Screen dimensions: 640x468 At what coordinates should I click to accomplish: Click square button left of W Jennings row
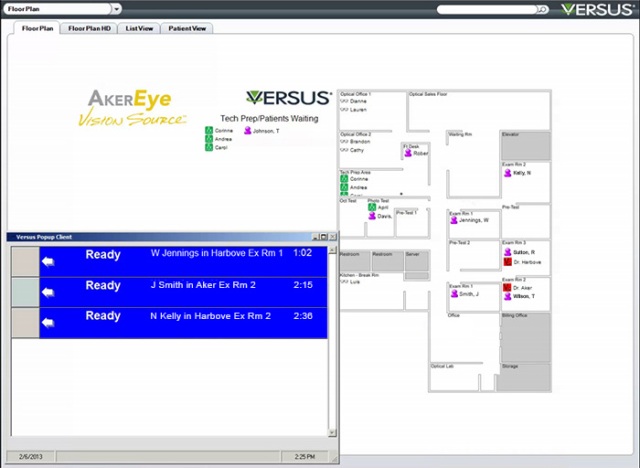pyautogui.click(x=25, y=262)
